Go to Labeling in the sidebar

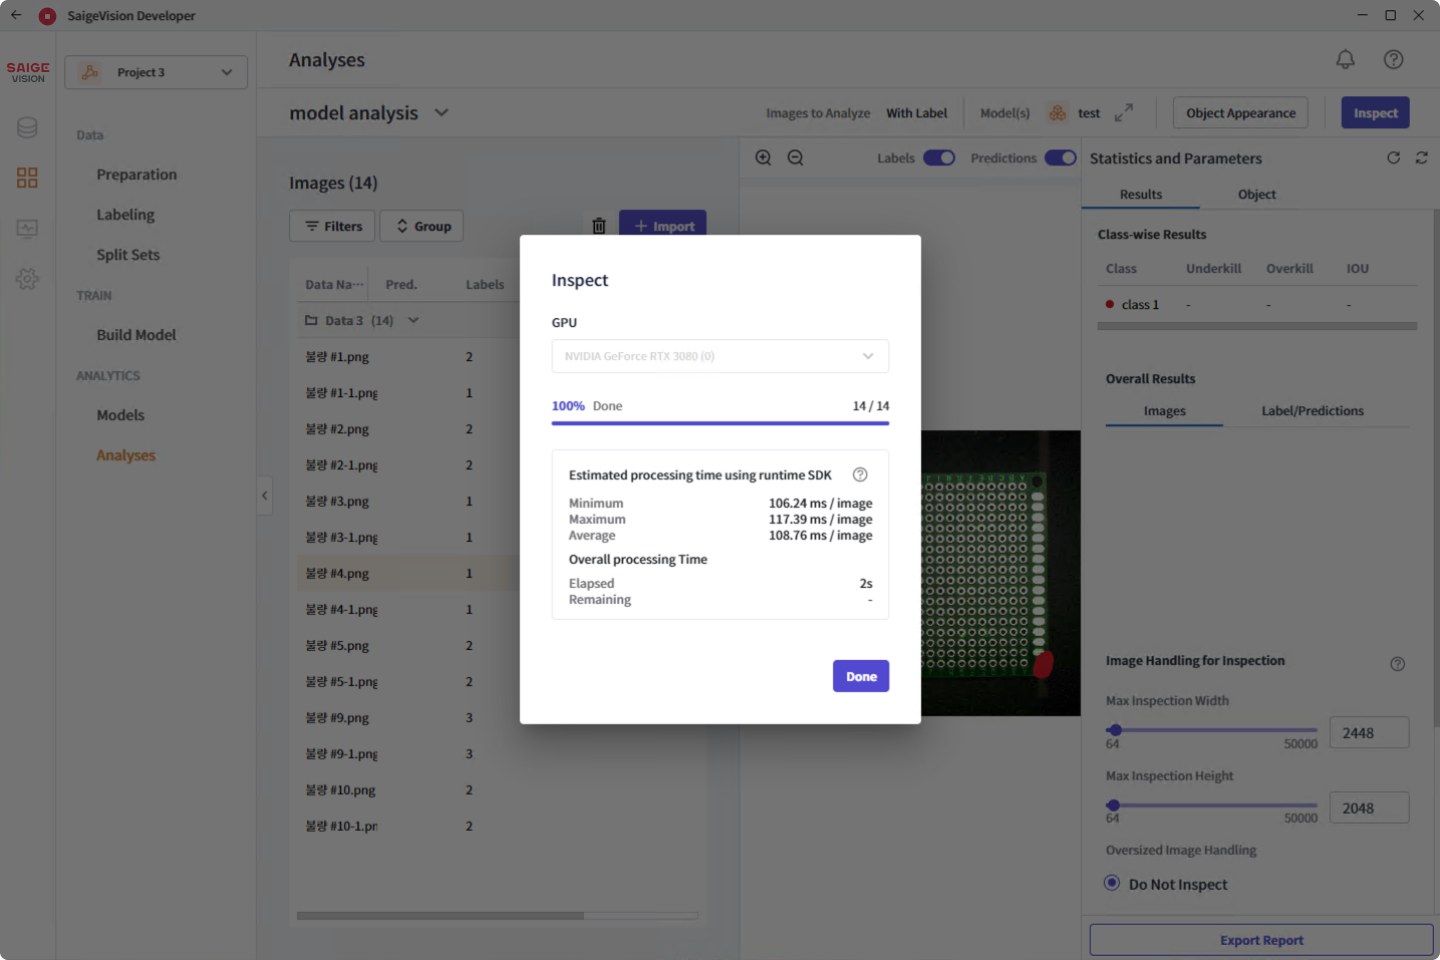(125, 214)
